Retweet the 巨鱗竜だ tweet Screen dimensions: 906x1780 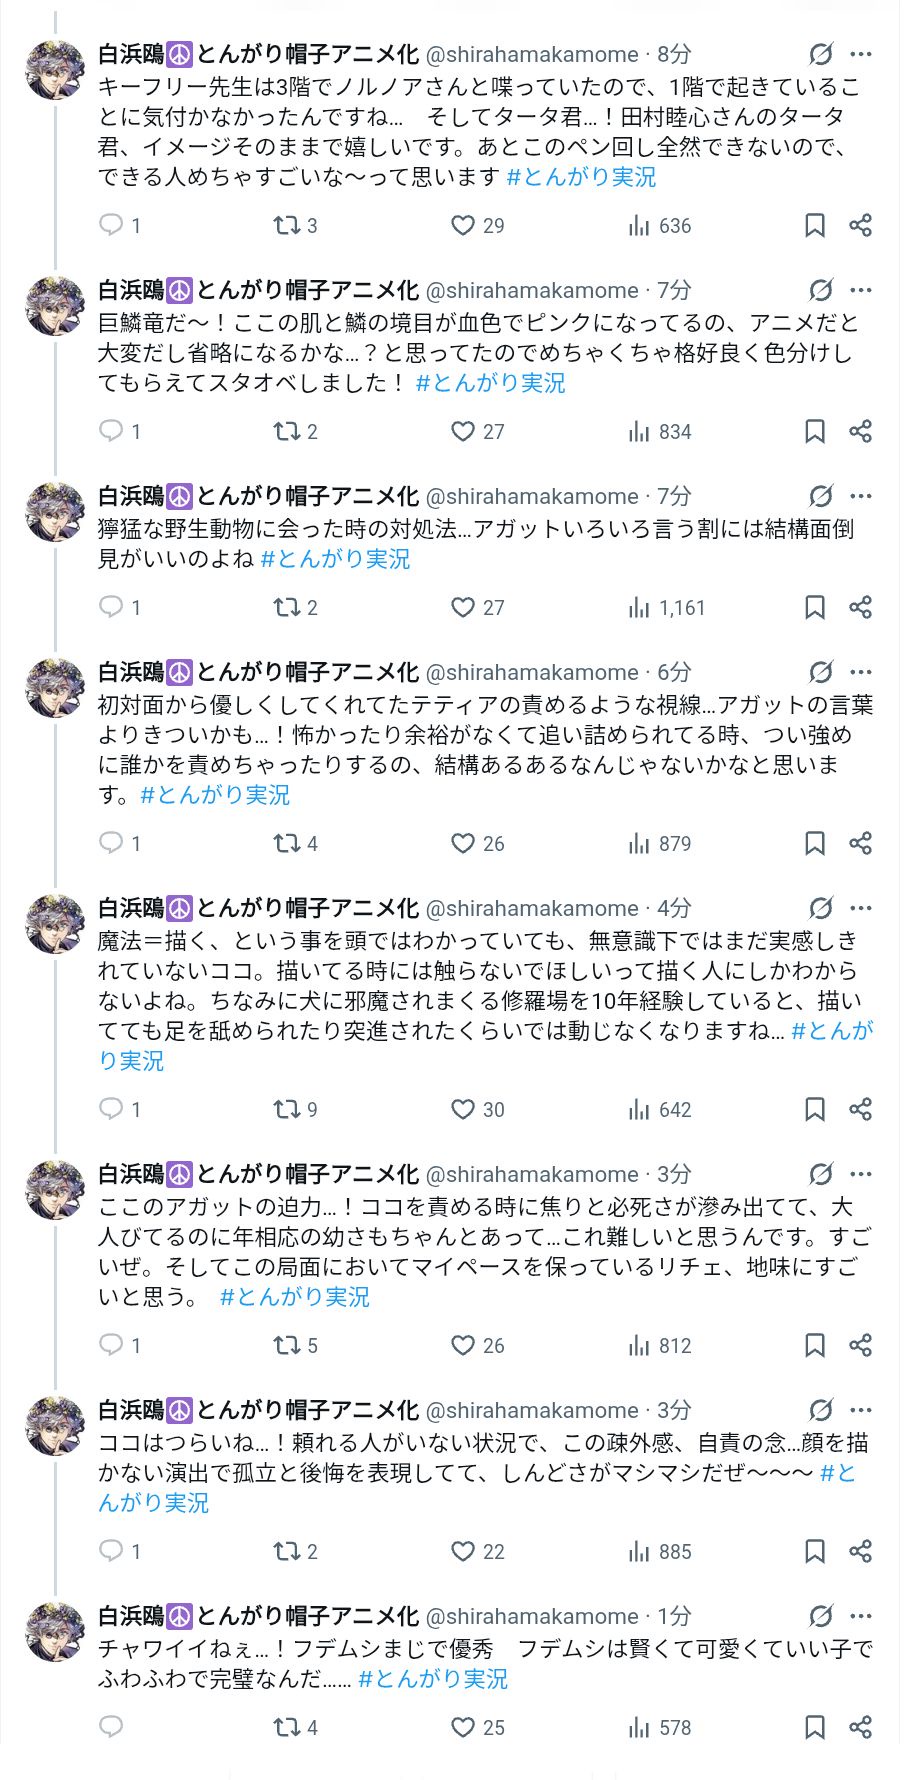tap(287, 431)
